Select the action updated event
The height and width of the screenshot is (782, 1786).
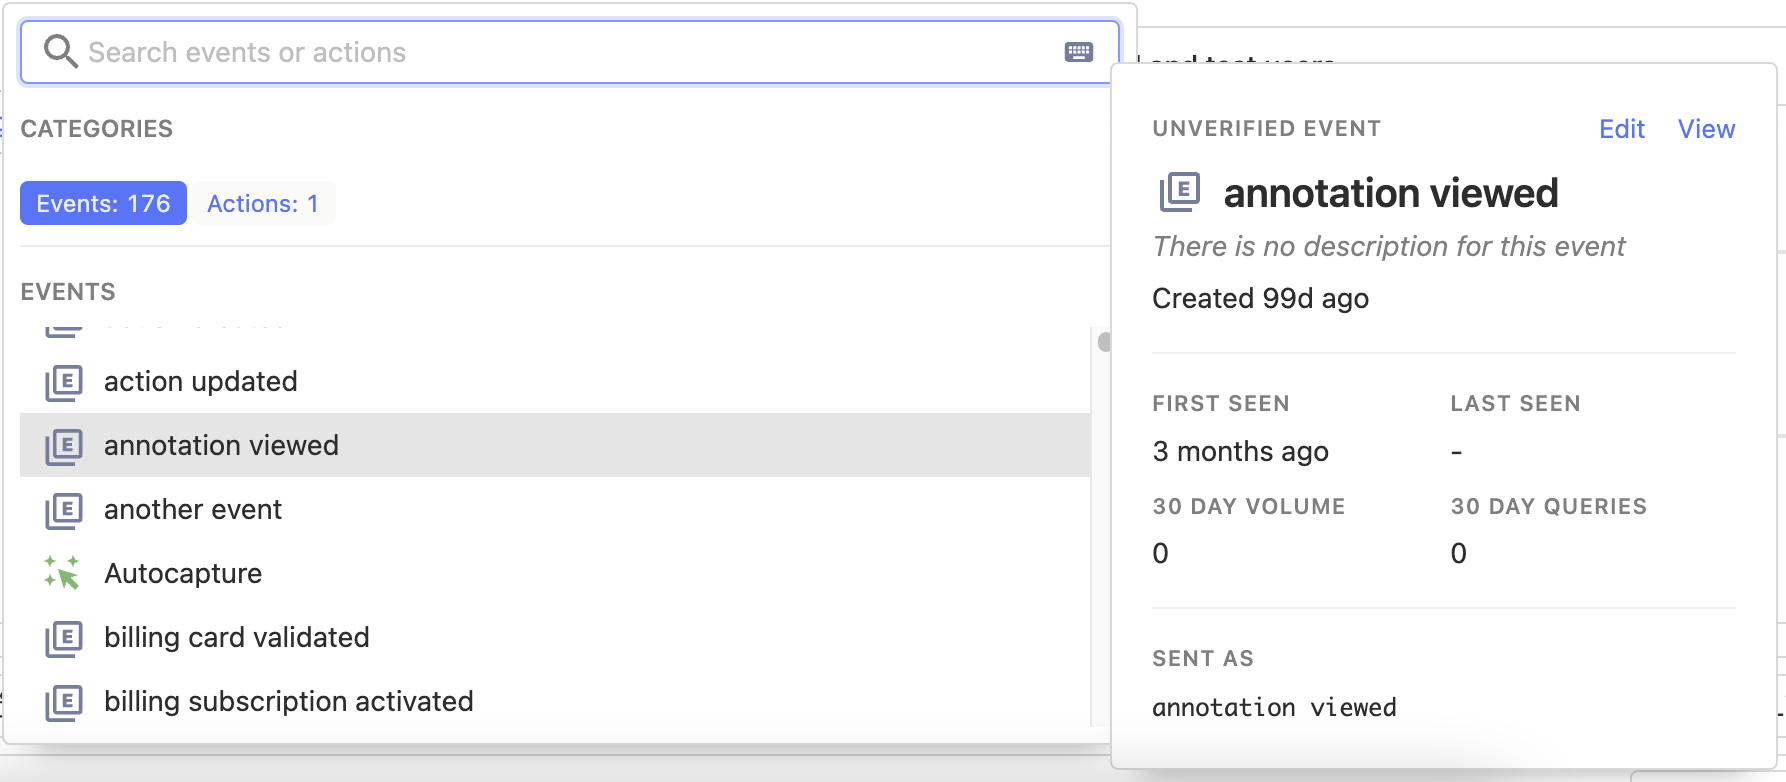201,382
